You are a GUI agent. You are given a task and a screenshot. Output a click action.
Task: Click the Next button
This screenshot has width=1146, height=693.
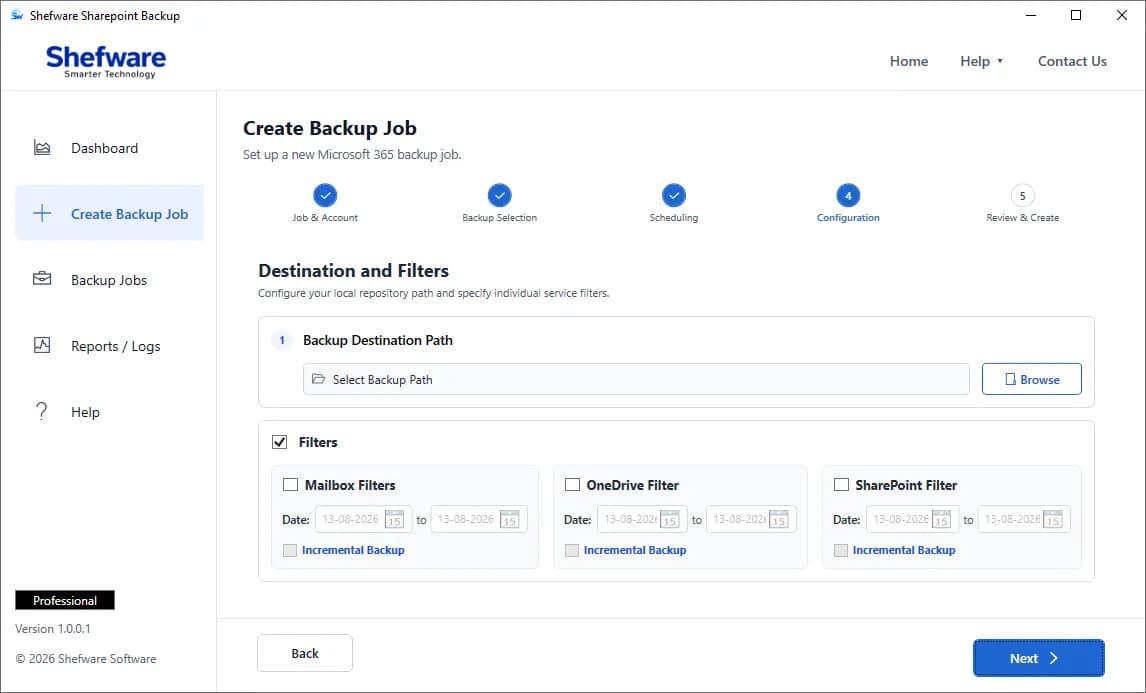coord(1039,658)
